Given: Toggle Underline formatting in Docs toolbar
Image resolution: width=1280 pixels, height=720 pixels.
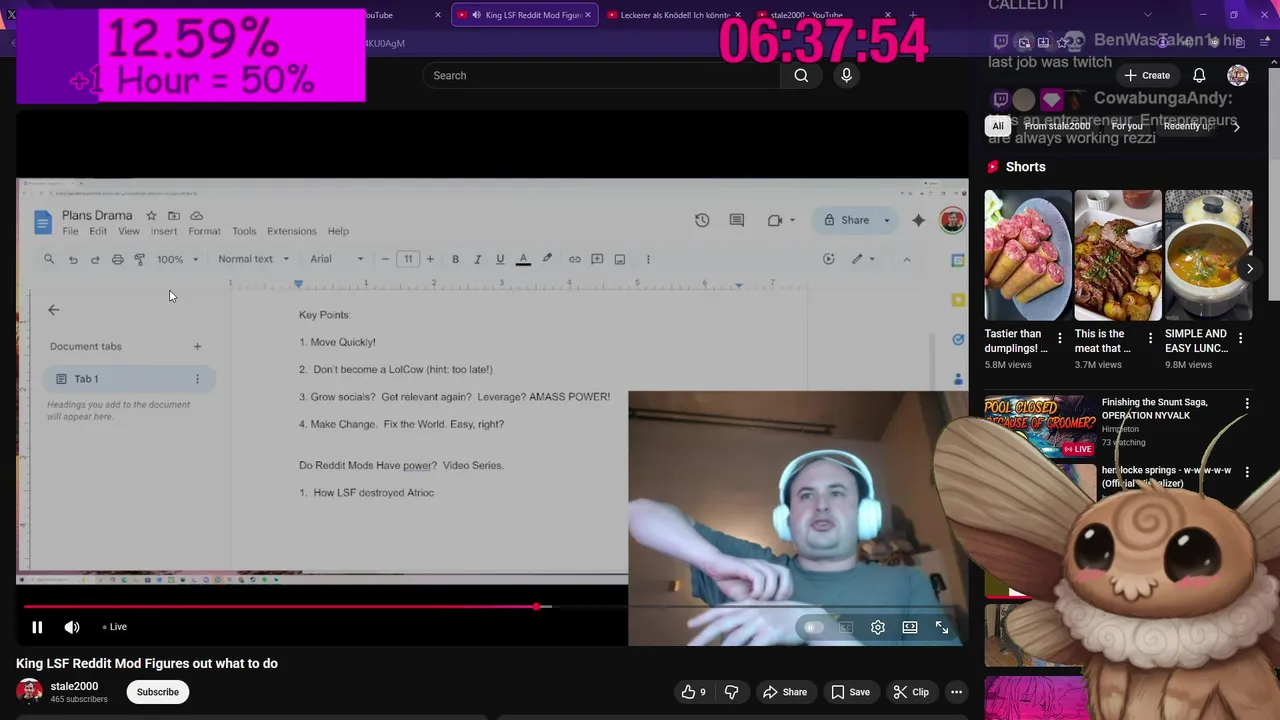Looking at the screenshot, I should click(x=500, y=259).
